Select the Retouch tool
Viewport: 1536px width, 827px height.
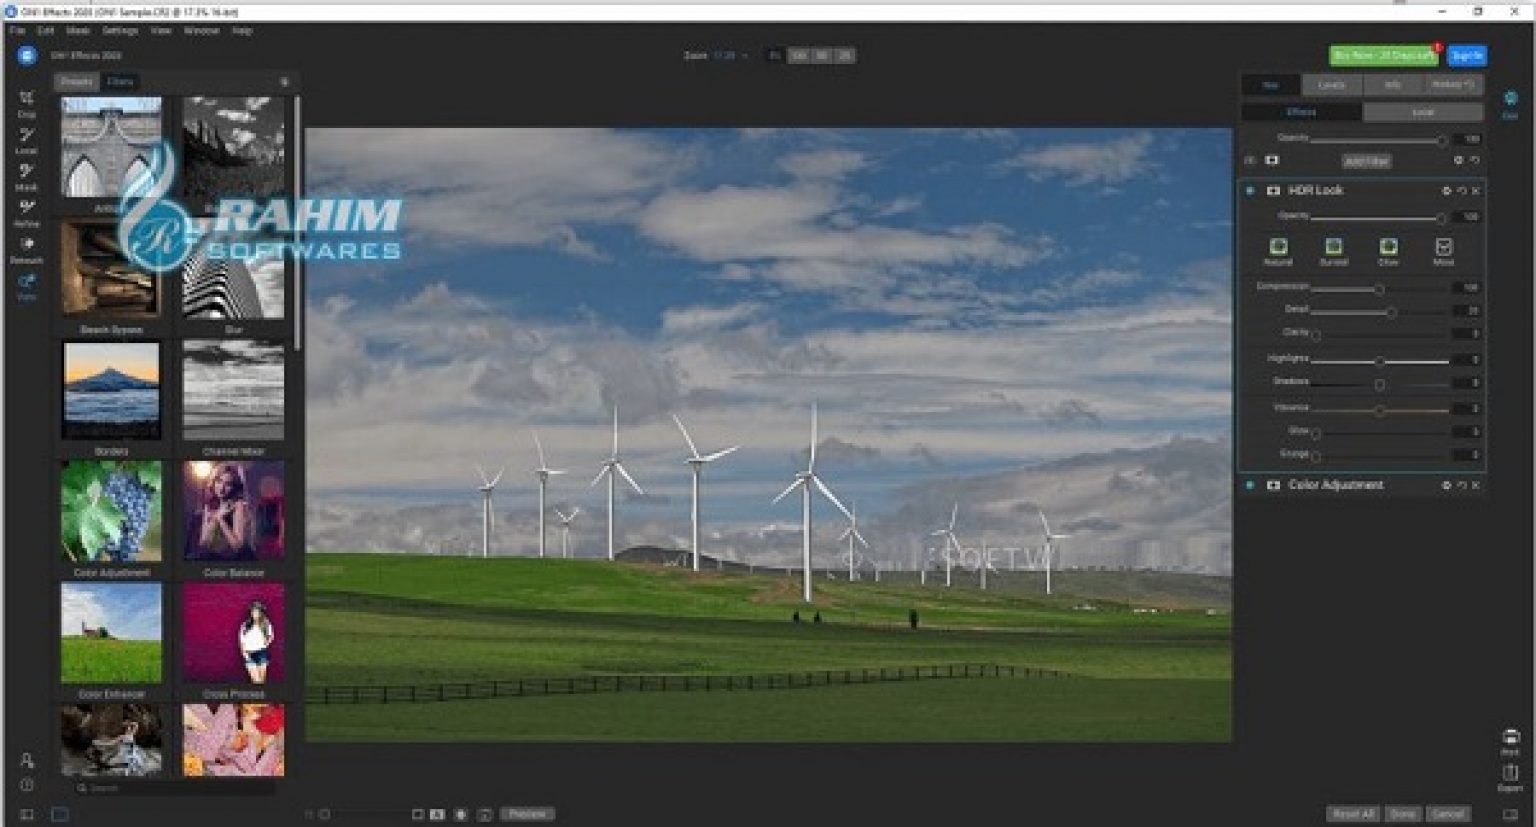coord(27,248)
